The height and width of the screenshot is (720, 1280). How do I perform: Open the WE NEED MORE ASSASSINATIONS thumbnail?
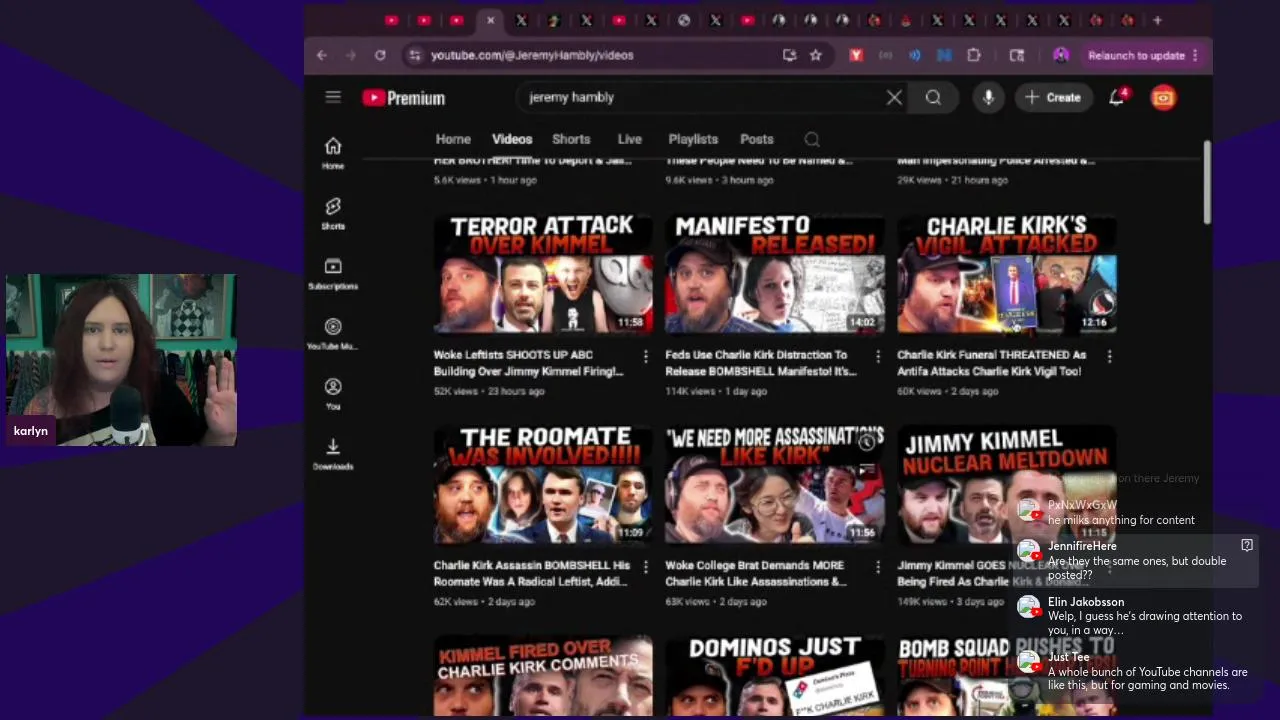tap(775, 485)
